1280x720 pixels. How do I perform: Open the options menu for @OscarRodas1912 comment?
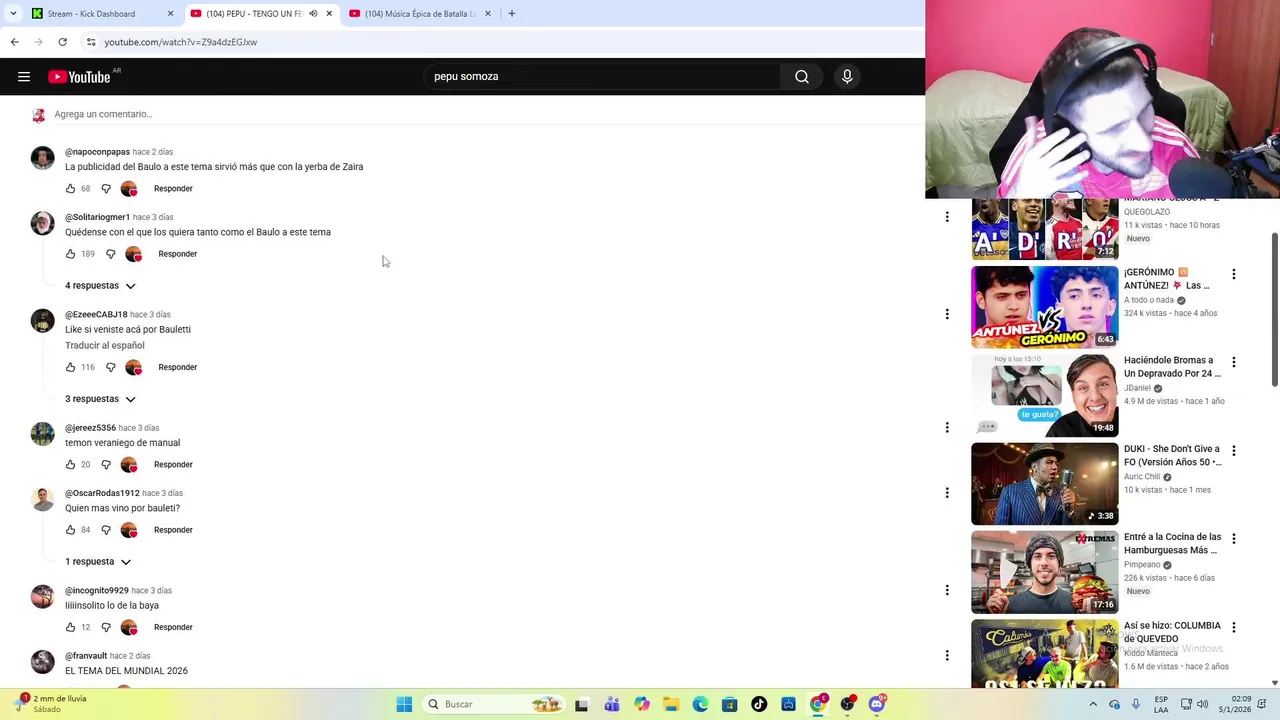coord(947,493)
